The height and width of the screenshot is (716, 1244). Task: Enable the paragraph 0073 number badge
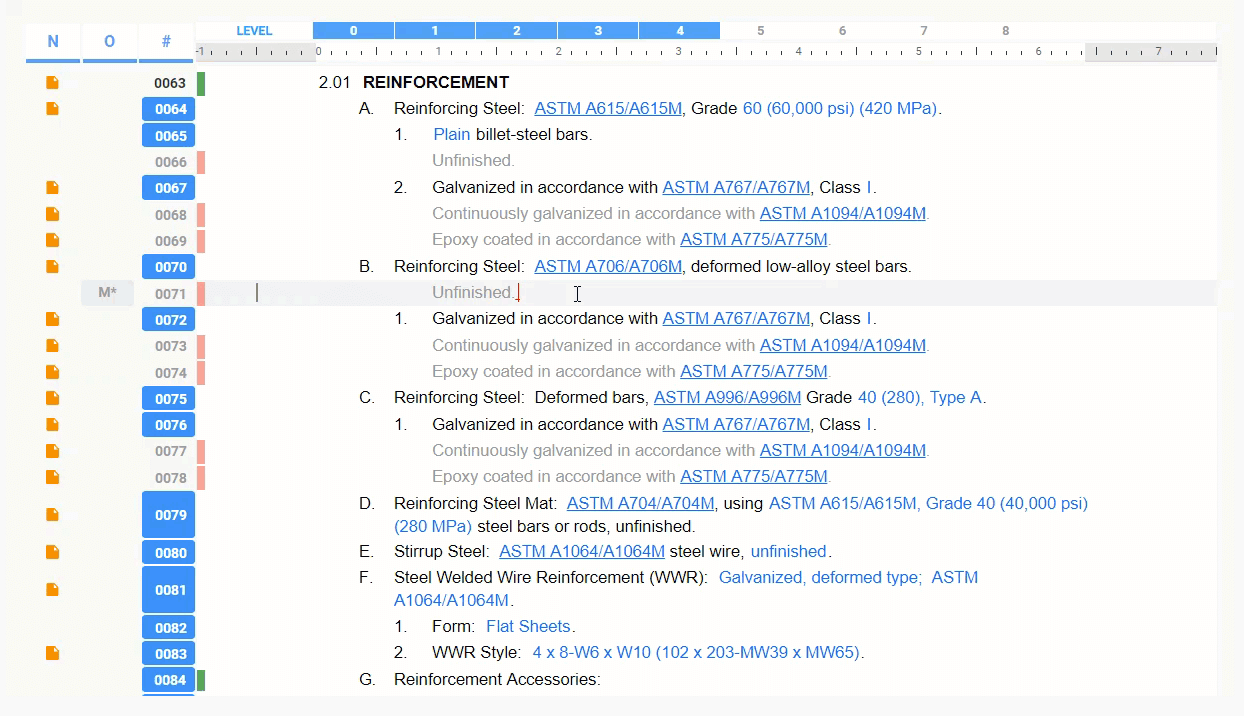pos(170,346)
